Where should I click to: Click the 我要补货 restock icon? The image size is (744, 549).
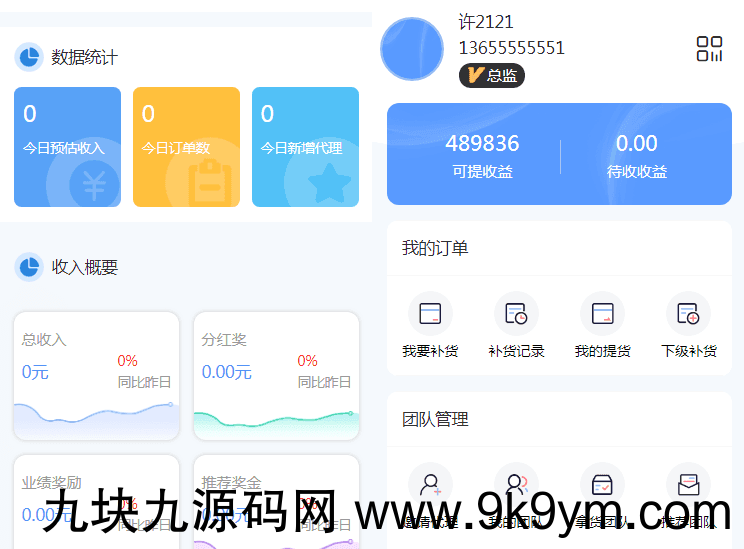[430, 314]
